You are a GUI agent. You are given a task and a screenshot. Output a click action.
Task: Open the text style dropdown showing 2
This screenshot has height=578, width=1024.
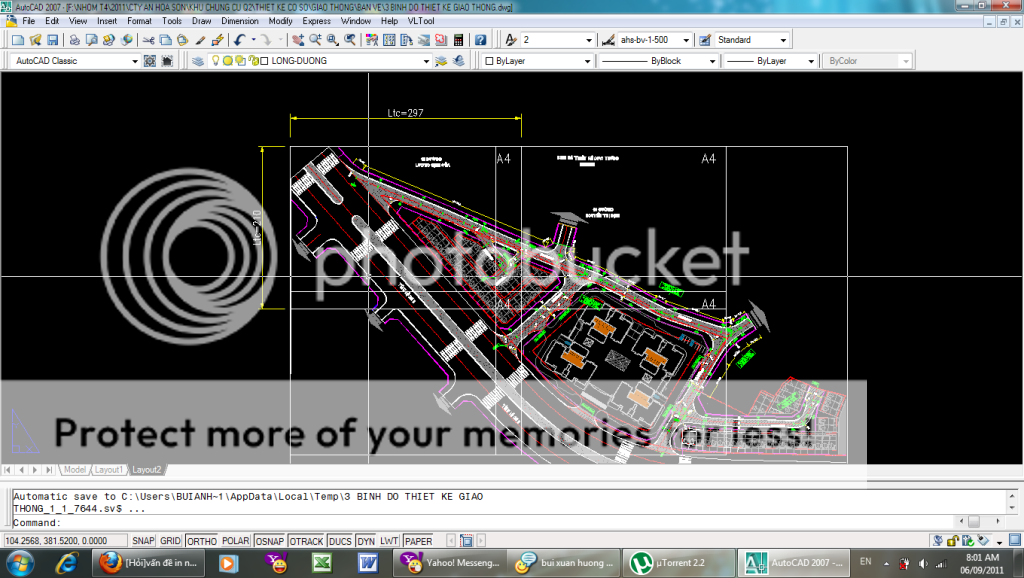(588, 40)
